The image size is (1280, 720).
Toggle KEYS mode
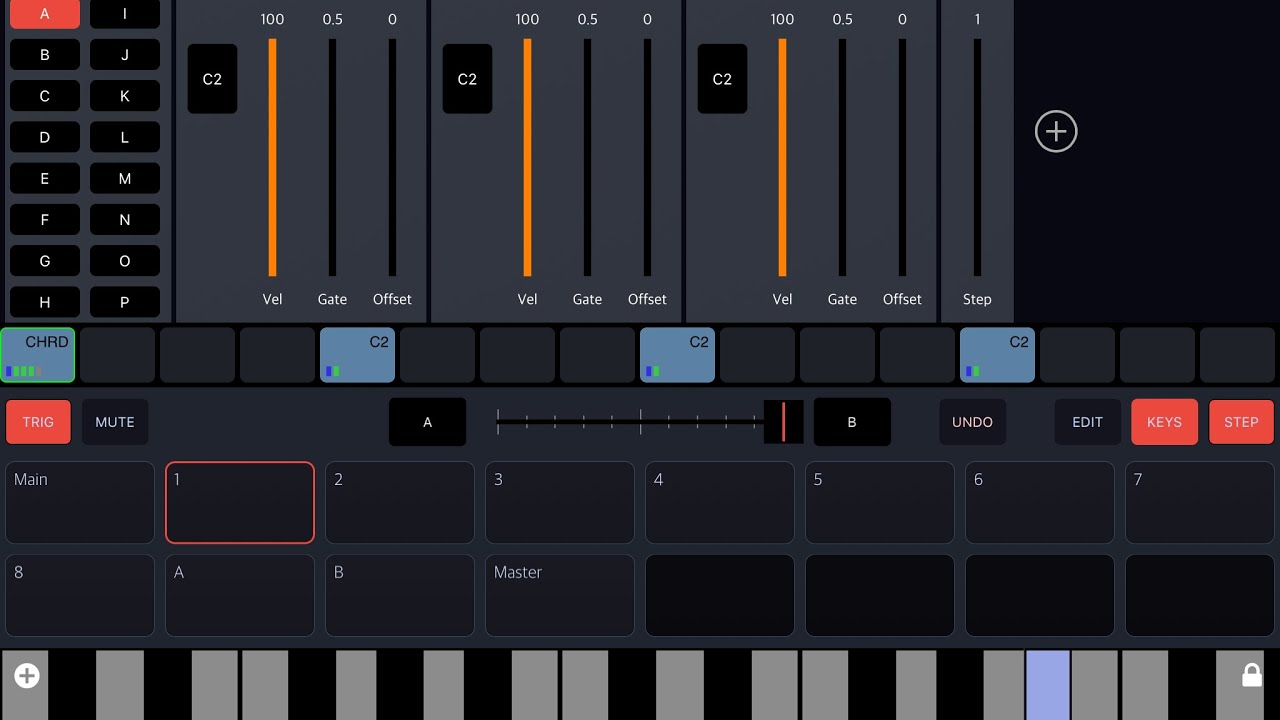click(x=1164, y=422)
